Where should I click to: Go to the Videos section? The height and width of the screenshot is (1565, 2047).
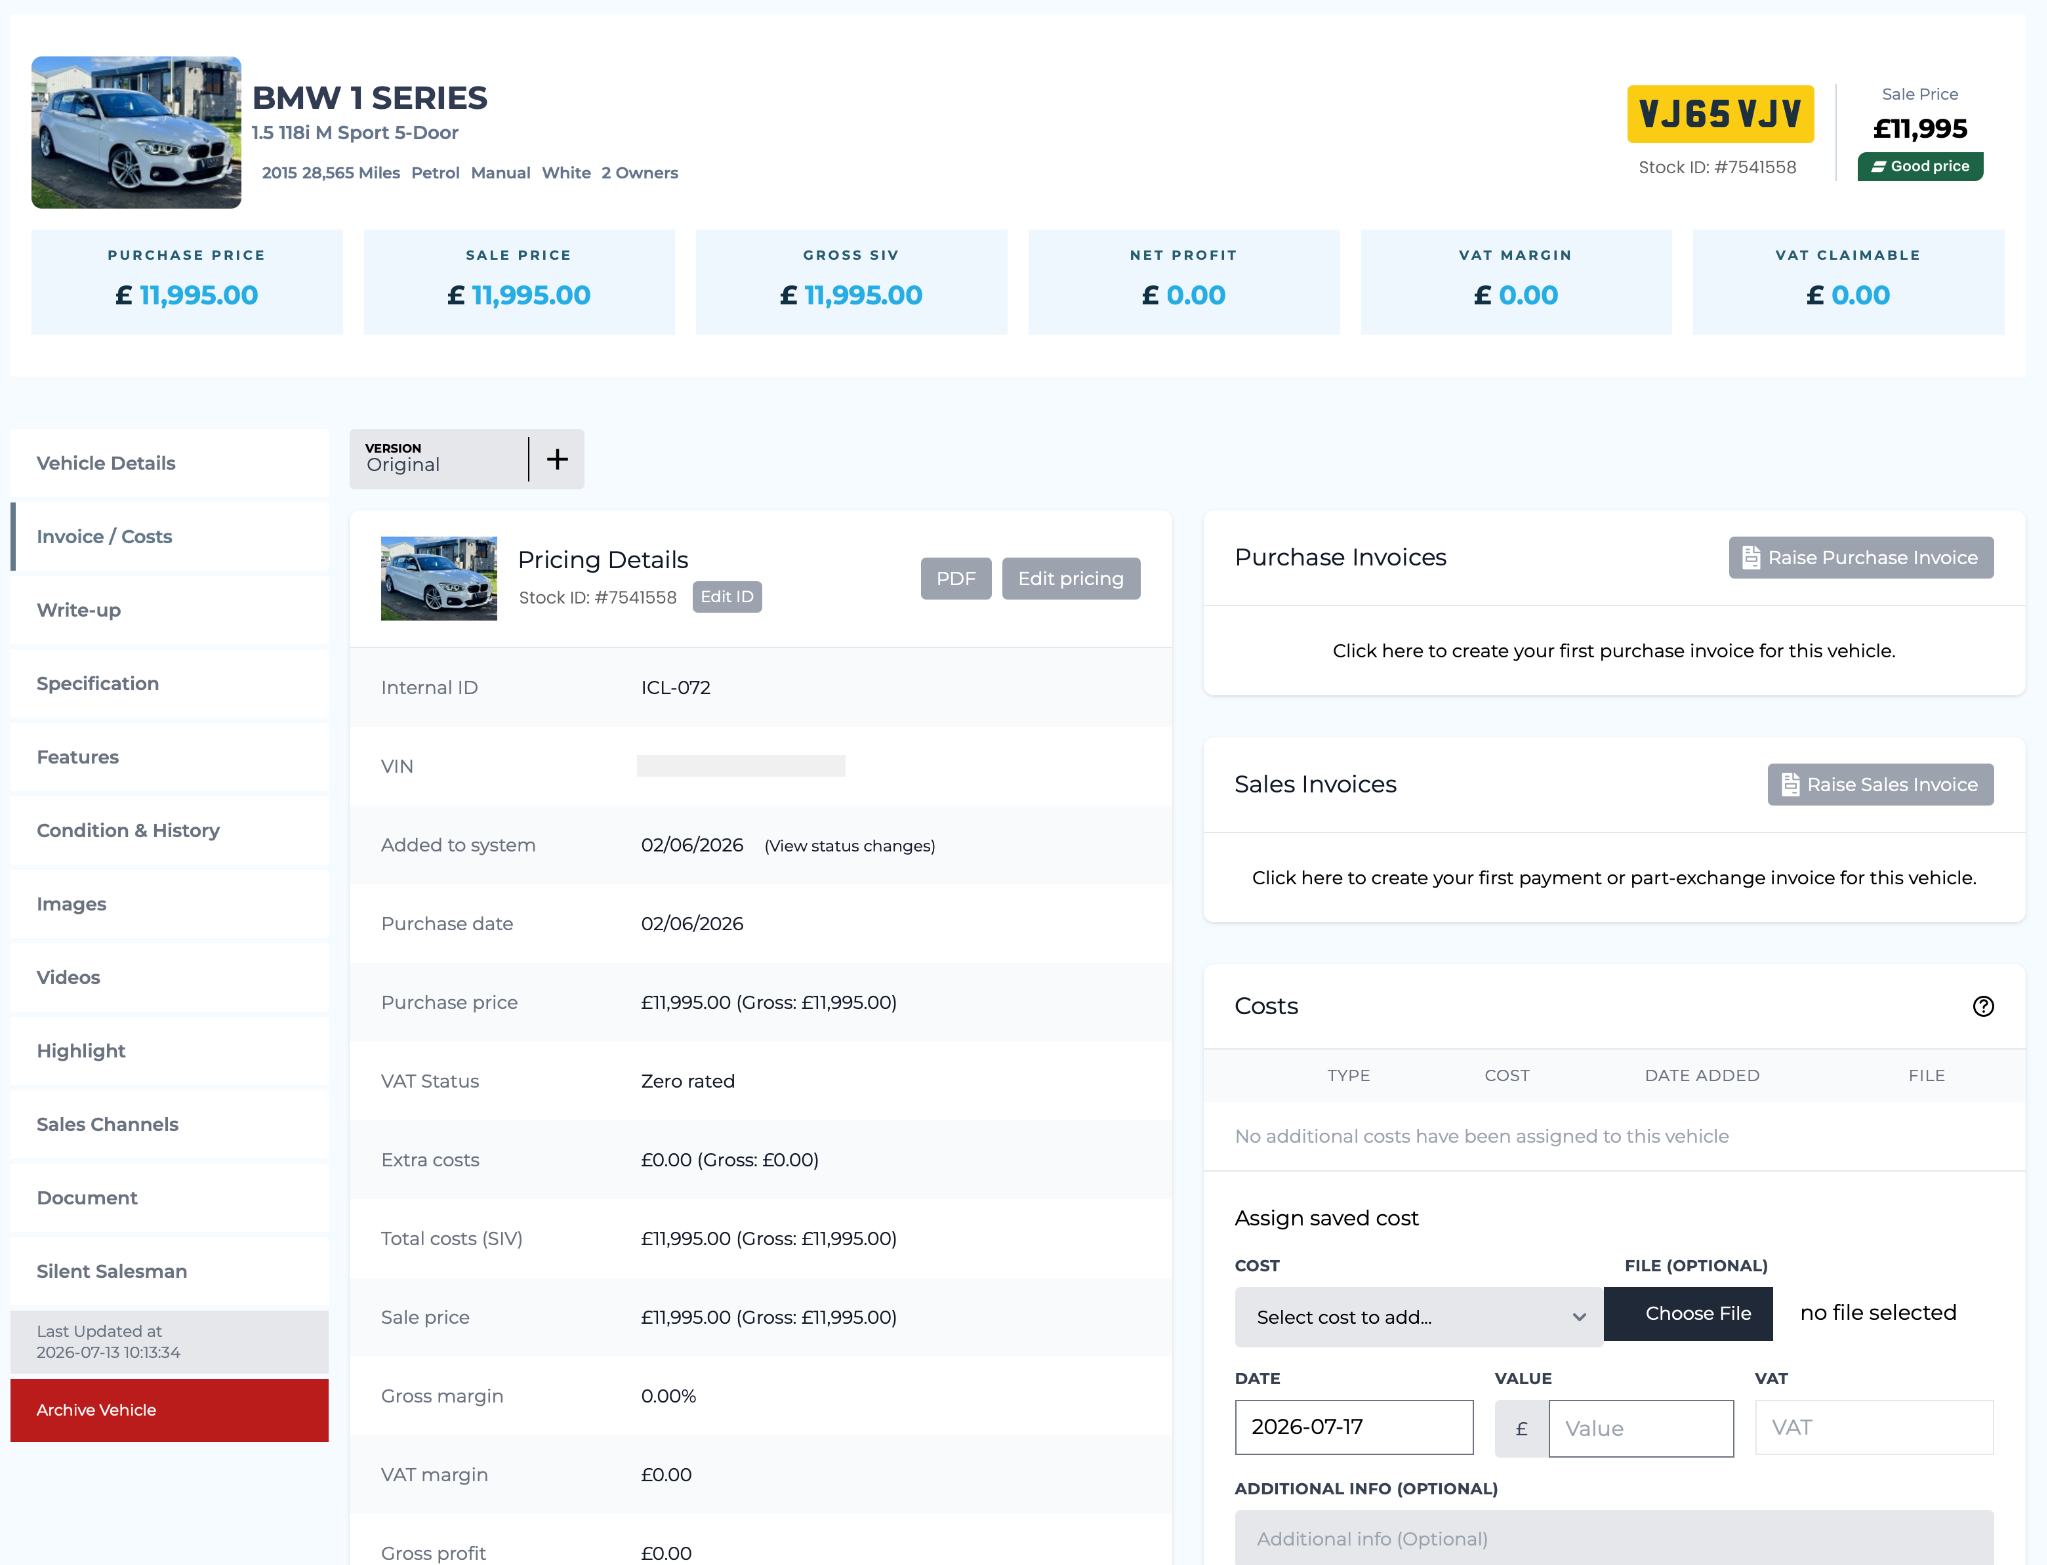(x=169, y=978)
